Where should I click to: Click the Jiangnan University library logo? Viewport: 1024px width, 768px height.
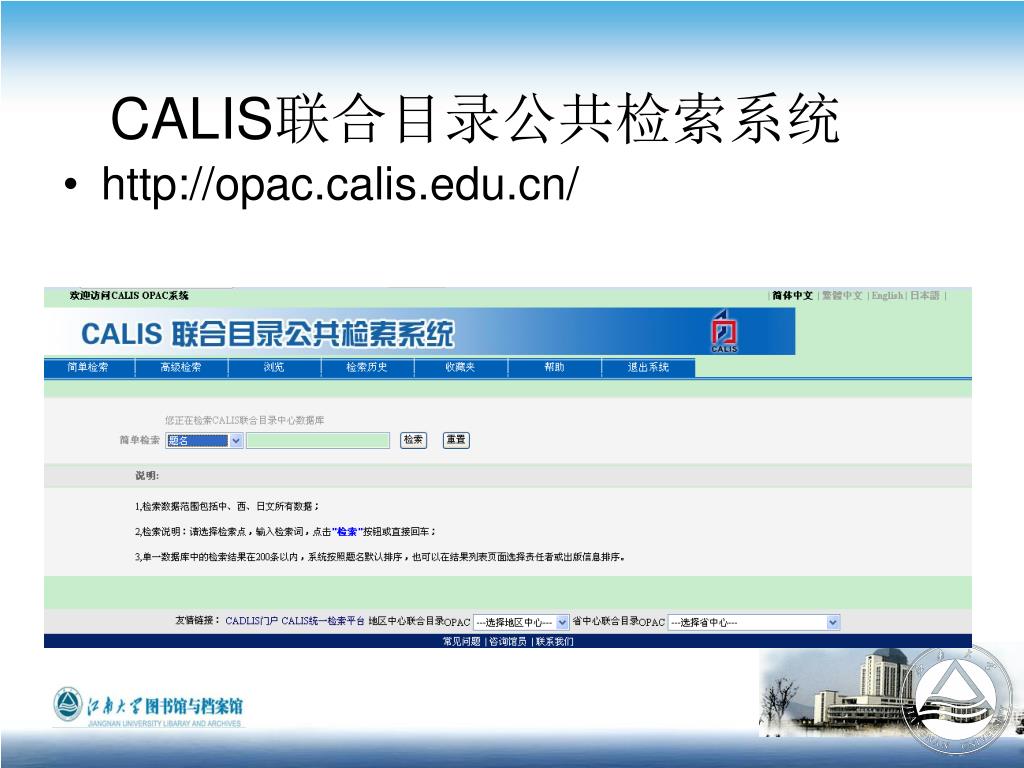pos(148,707)
